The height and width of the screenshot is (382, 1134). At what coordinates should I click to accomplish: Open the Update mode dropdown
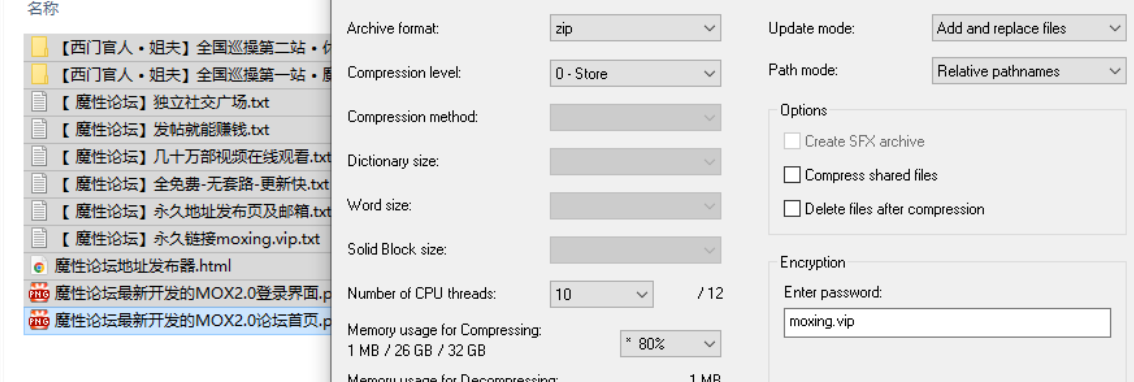point(1028,29)
